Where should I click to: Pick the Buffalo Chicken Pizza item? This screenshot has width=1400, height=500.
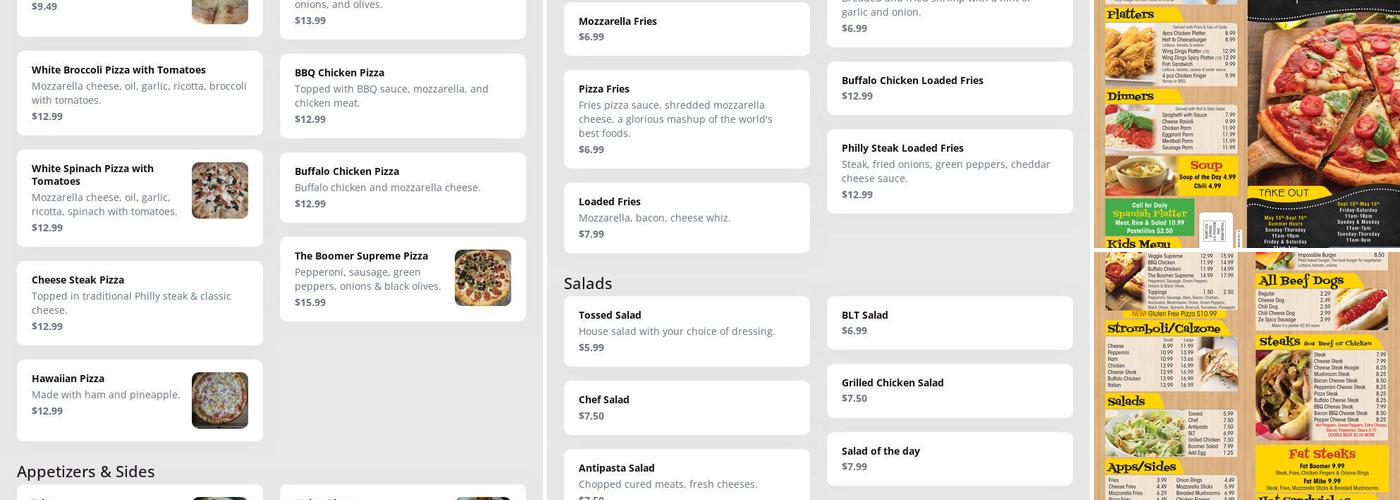[x=402, y=187]
